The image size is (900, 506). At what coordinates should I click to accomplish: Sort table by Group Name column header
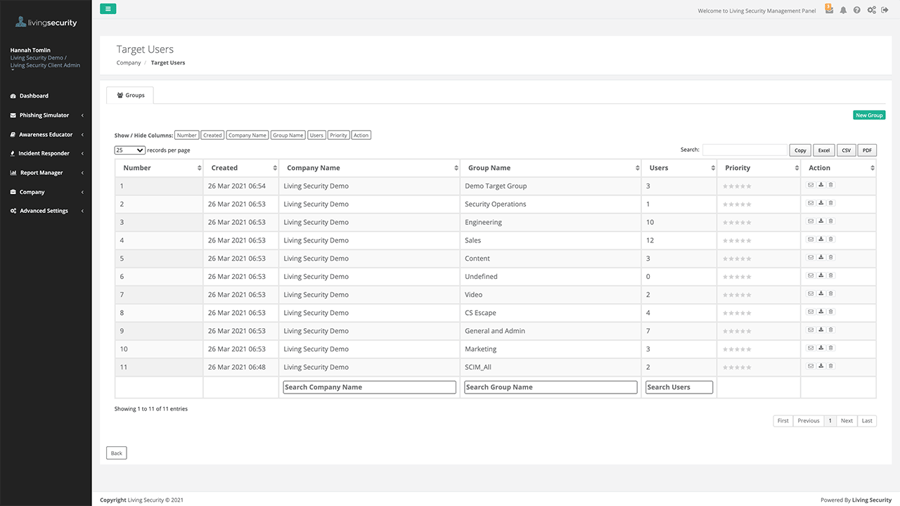tap(550, 168)
